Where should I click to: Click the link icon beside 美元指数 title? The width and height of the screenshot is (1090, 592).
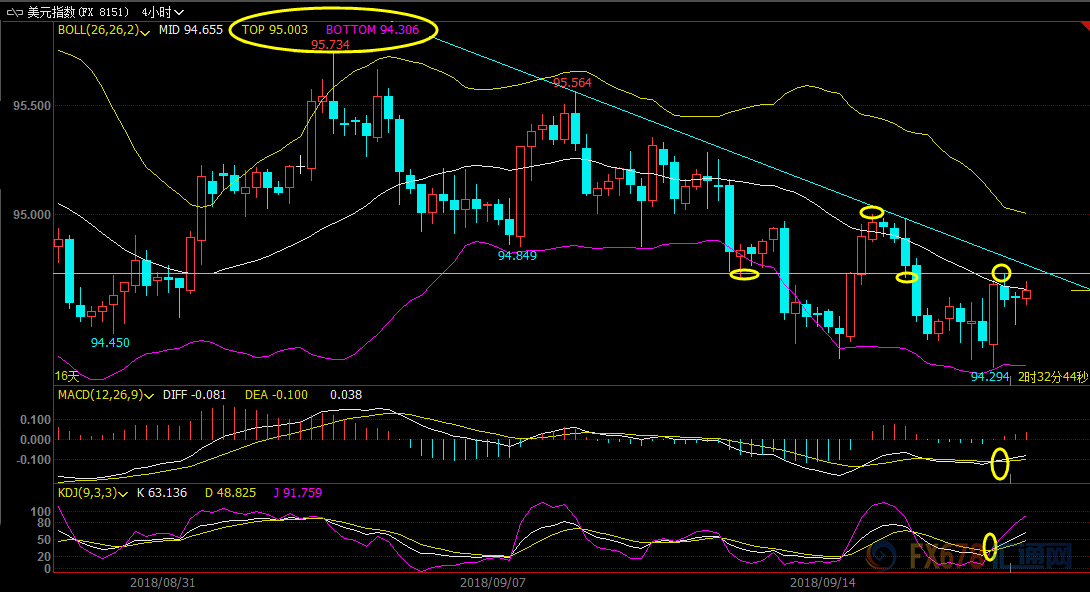pyautogui.click(x=14, y=10)
